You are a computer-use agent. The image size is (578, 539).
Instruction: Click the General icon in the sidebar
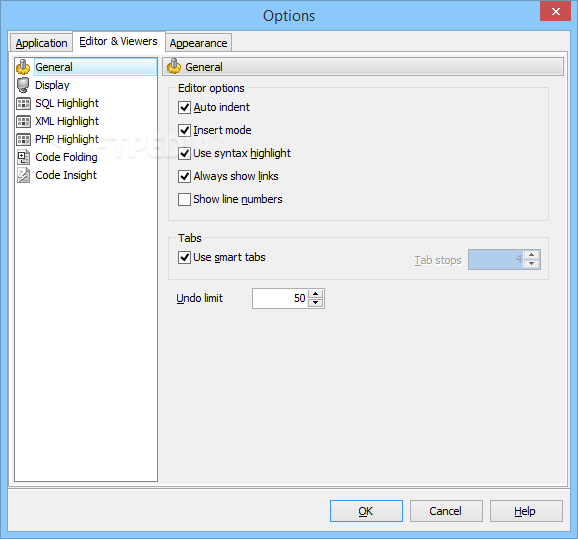23,67
